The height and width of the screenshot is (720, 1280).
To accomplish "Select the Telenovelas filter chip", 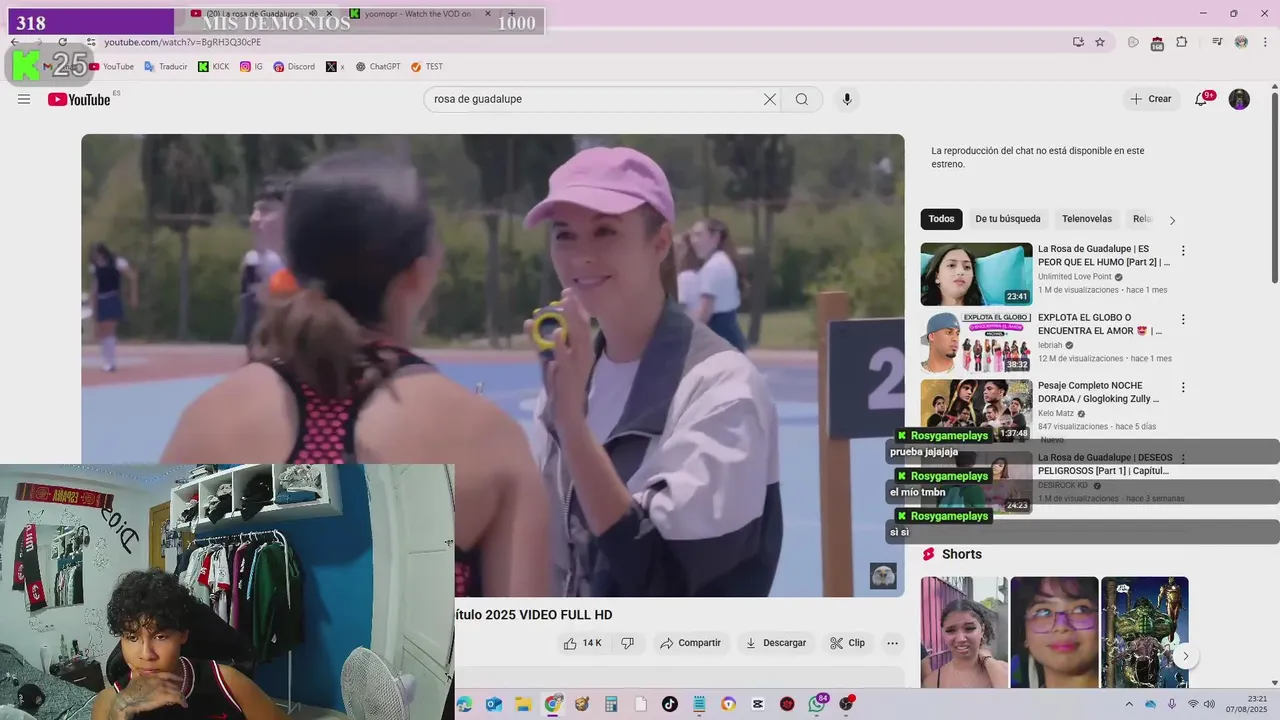I will pos(1087,219).
